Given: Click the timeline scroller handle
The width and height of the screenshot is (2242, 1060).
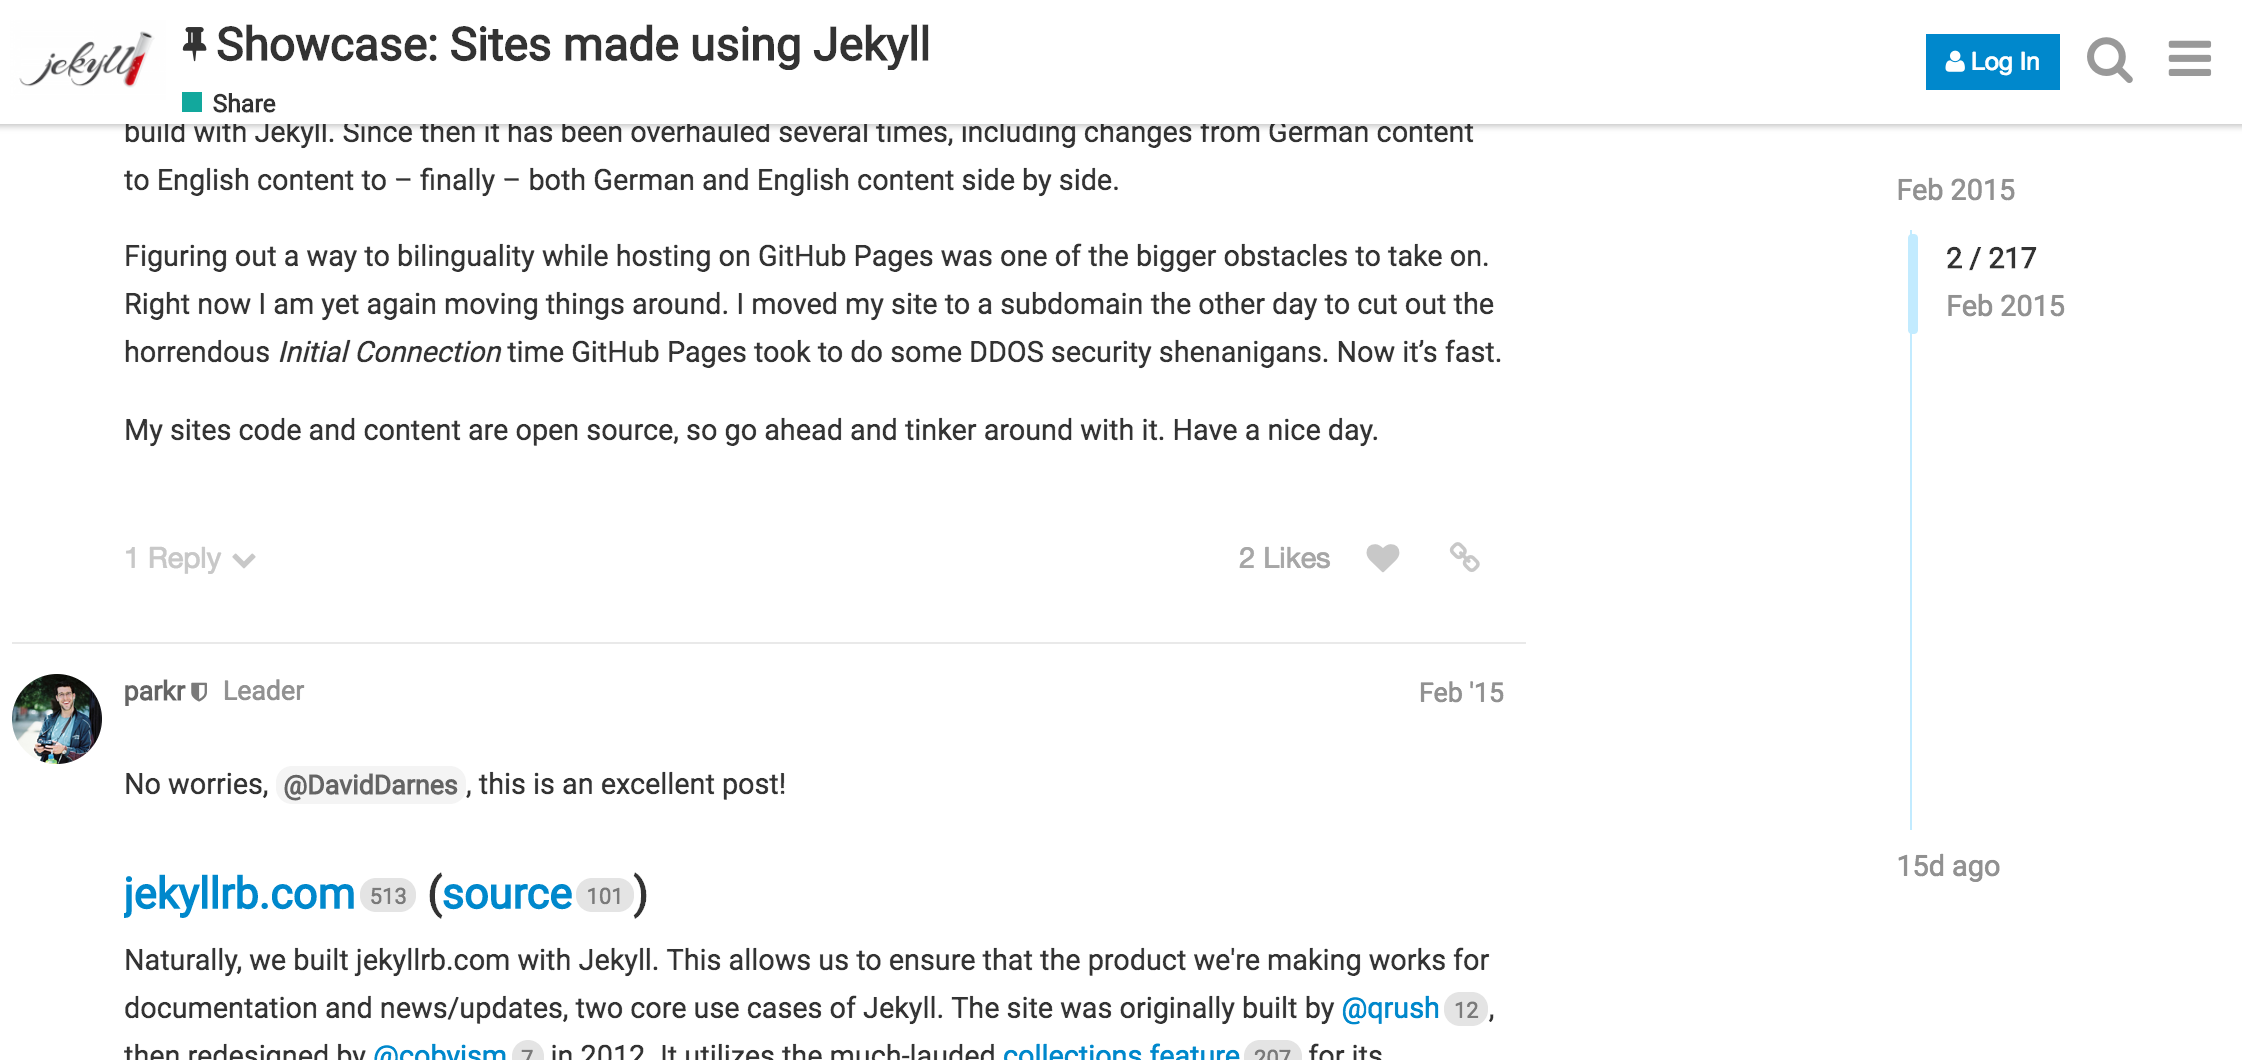Looking at the screenshot, I should 1913,282.
